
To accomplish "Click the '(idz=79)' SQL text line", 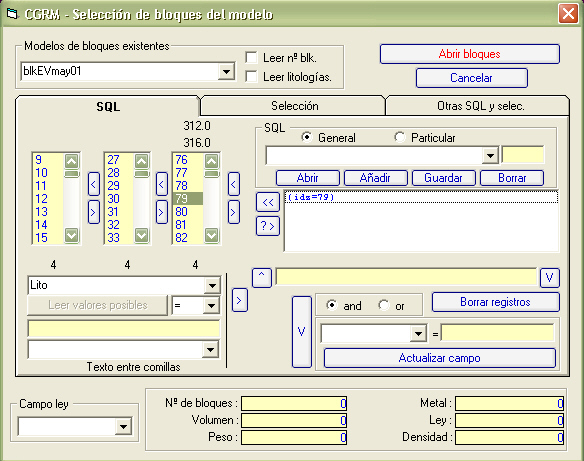I will (x=422, y=197).
